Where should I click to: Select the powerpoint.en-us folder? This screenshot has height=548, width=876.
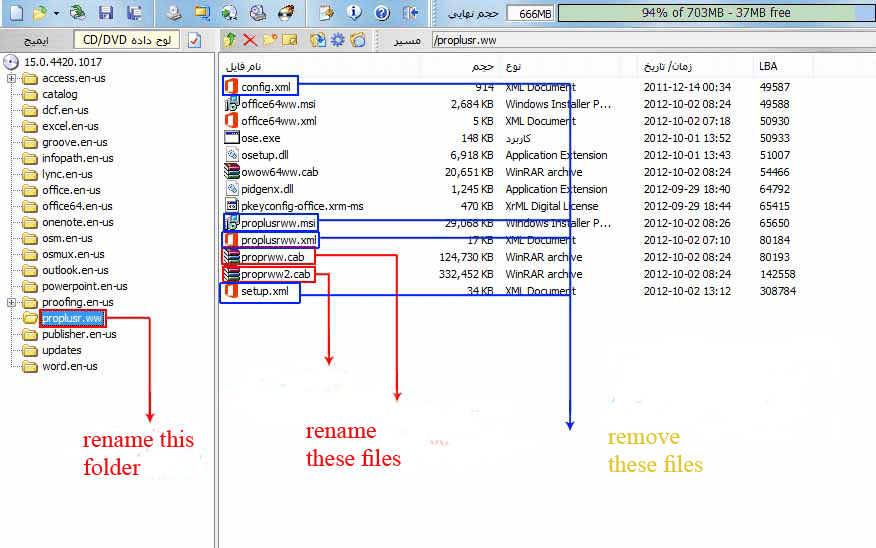(x=84, y=286)
